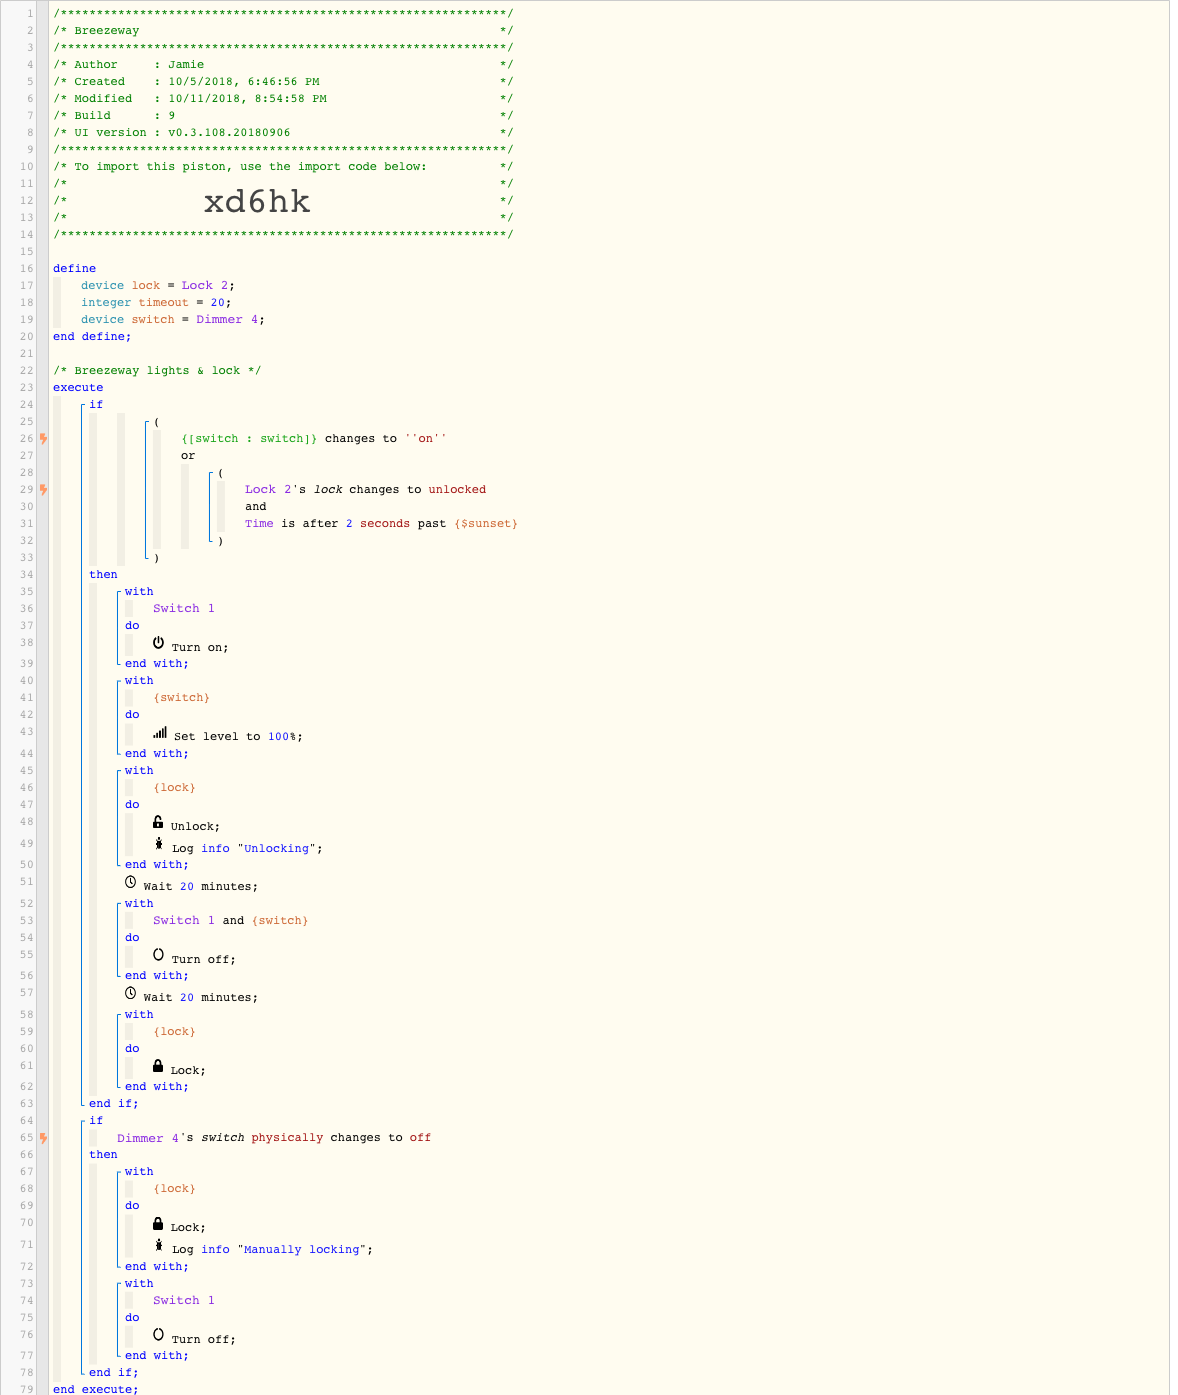Click the 'Modified : 10/11/2018' comment line

point(283,98)
